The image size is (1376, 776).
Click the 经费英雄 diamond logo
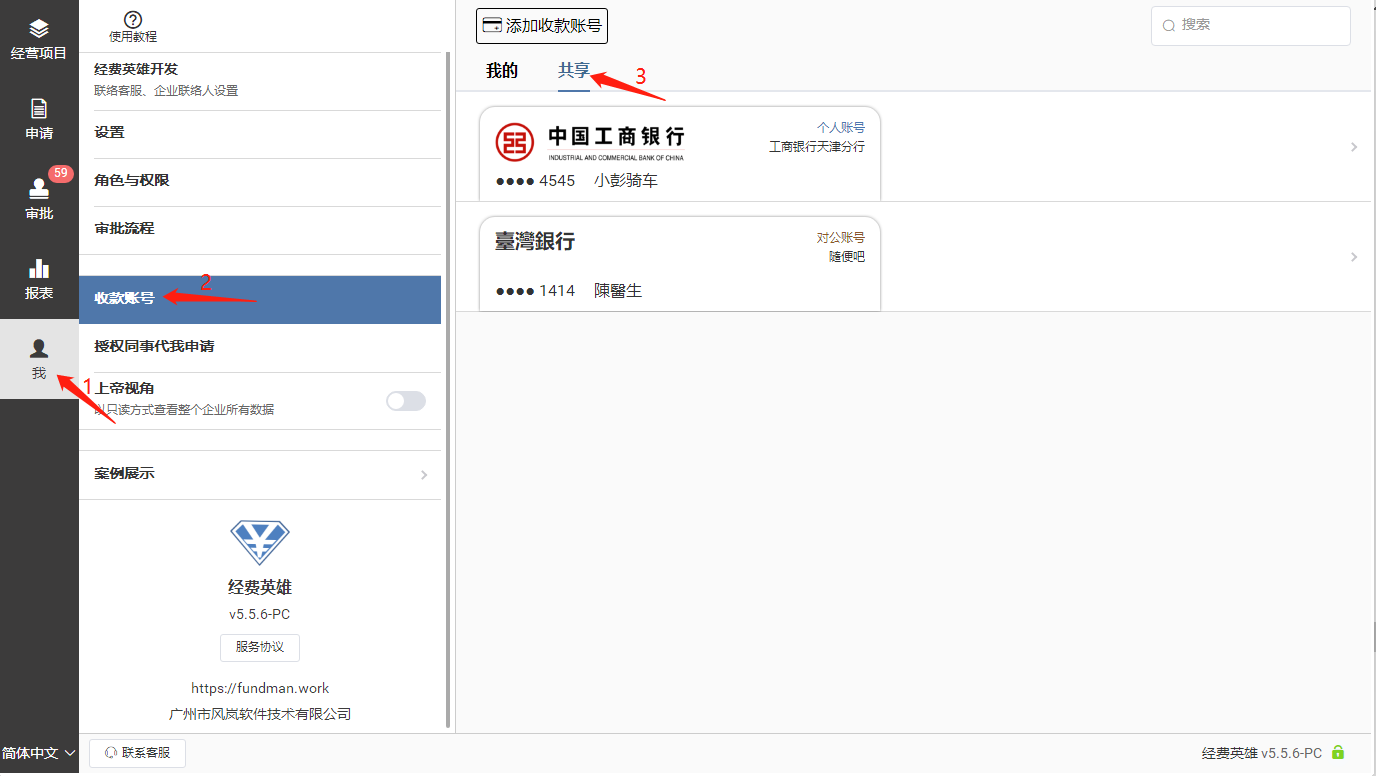pyautogui.click(x=260, y=543)
